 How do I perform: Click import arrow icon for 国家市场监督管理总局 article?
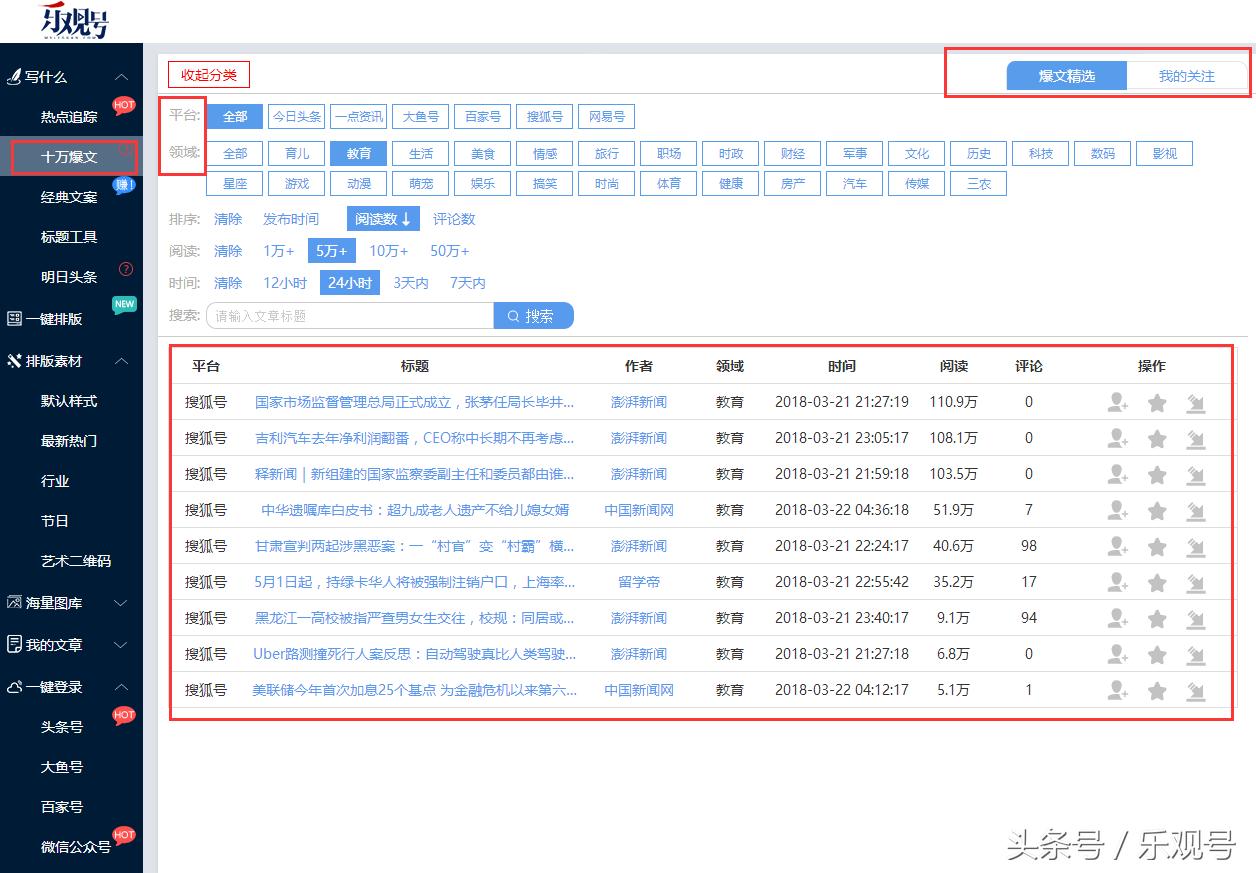pos(1195,402)
